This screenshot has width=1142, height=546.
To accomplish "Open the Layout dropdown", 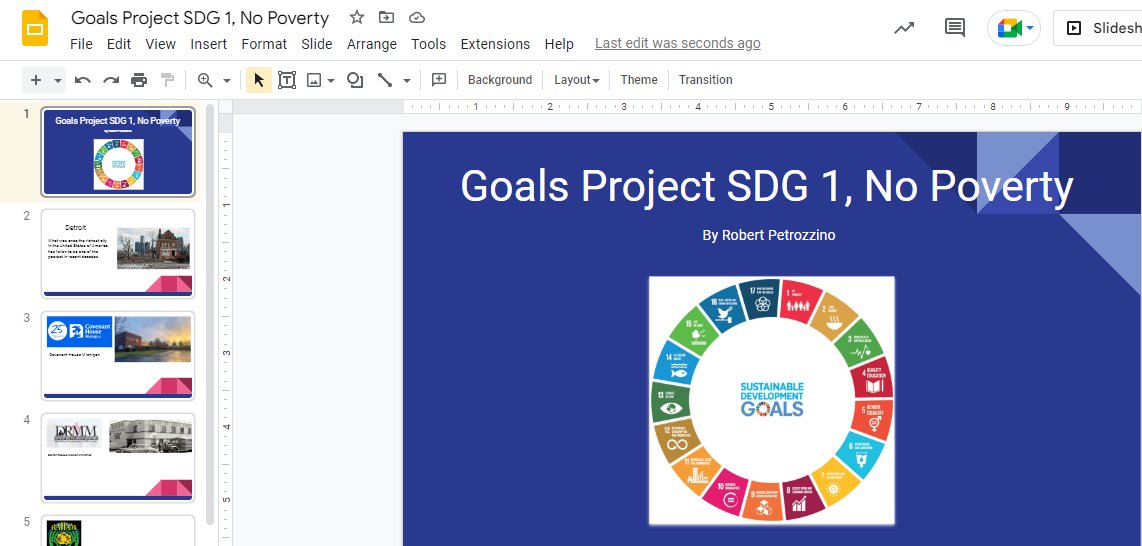I will tap(576, 80).
